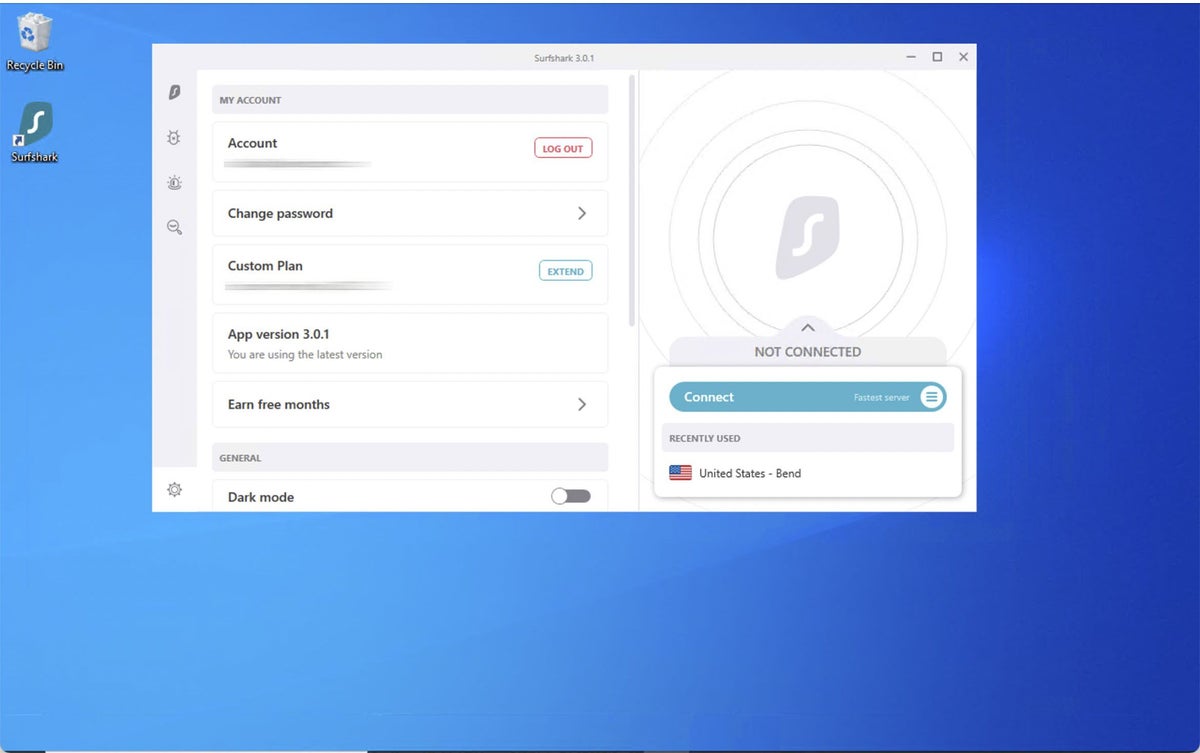Image resolution: width=1200 pixels, height=753 pixels.
Task: Click the Account label in account card
Action: (x=253, y=143)
